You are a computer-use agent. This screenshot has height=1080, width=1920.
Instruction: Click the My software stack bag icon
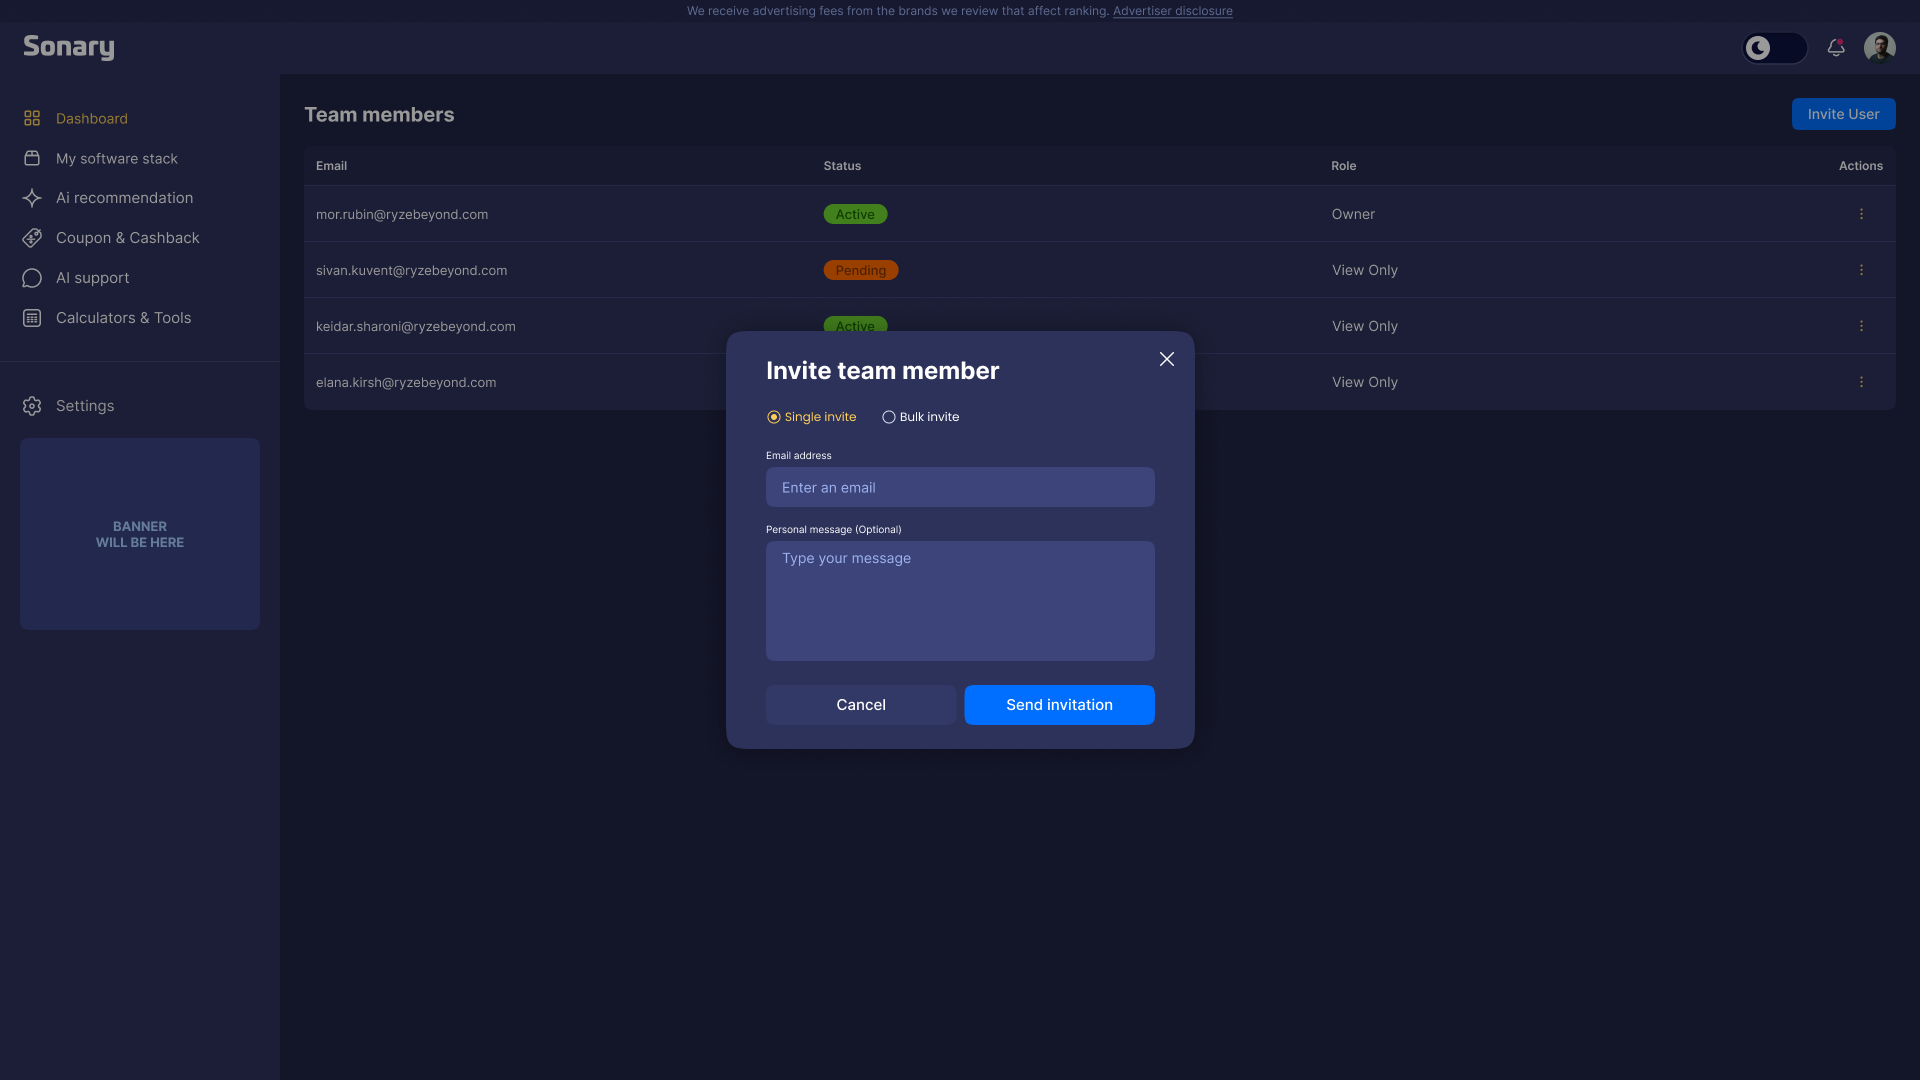point(32,158)
